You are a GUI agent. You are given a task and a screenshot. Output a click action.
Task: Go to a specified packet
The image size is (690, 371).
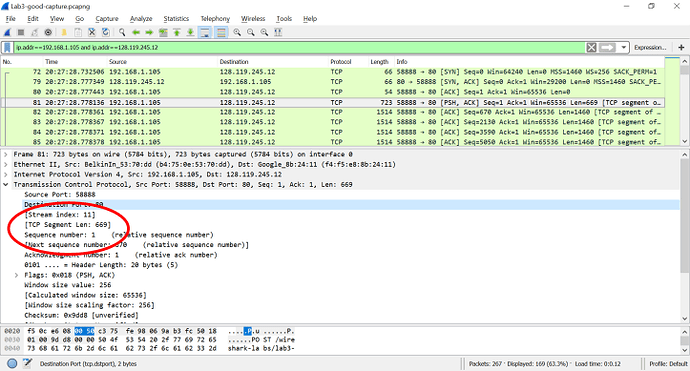pos(163,32)
